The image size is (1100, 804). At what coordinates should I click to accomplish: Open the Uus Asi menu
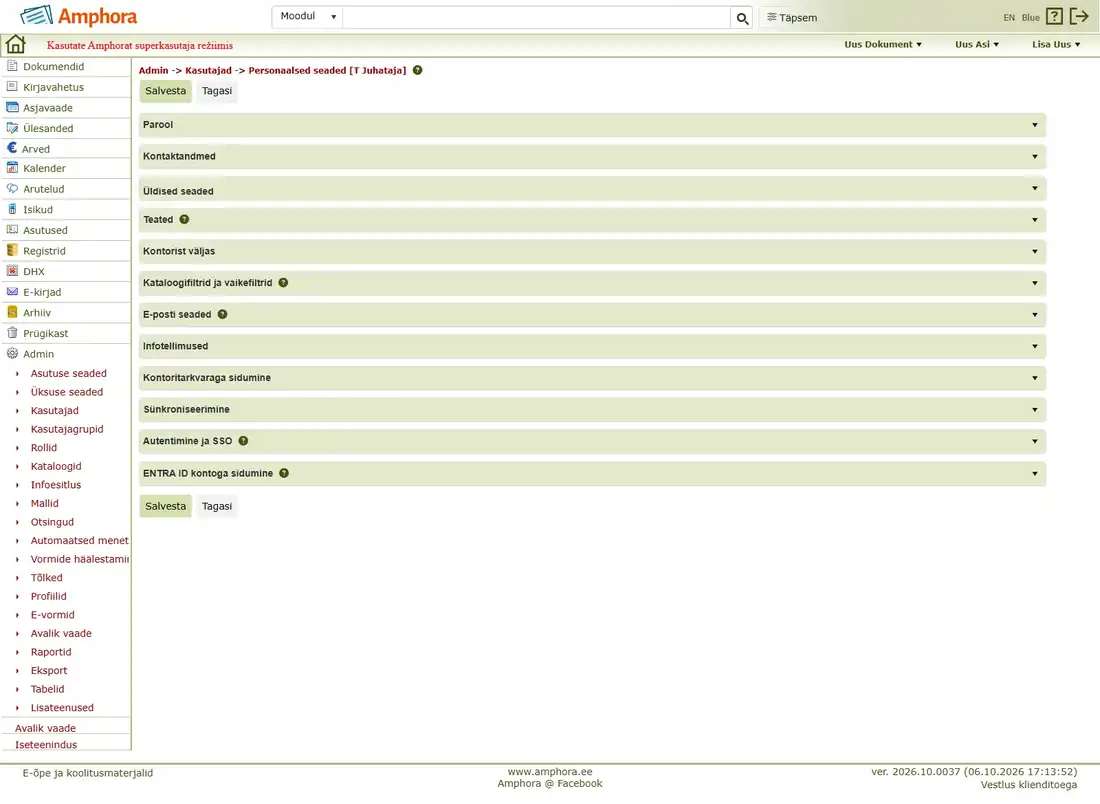click(x=977, y=44)
